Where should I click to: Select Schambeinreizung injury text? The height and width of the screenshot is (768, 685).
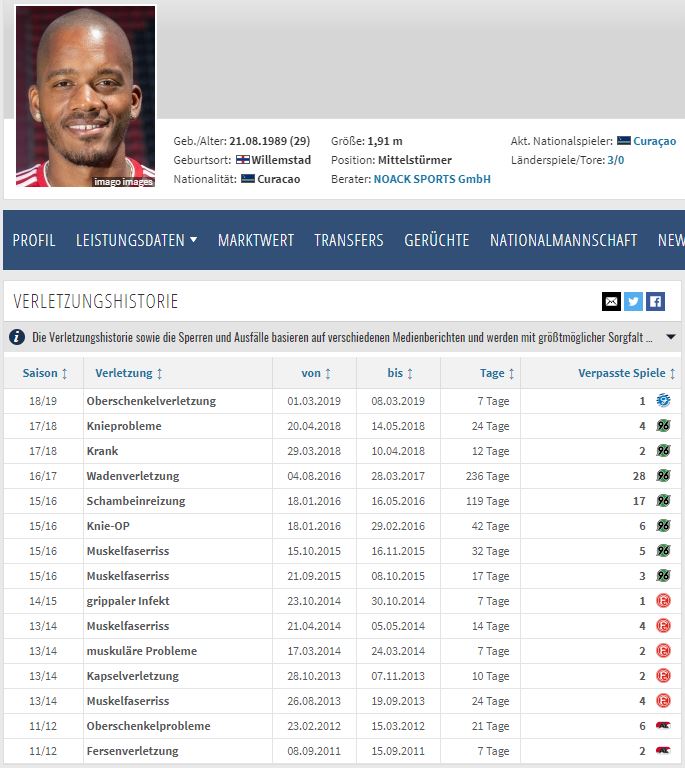[x=136, y=501]
